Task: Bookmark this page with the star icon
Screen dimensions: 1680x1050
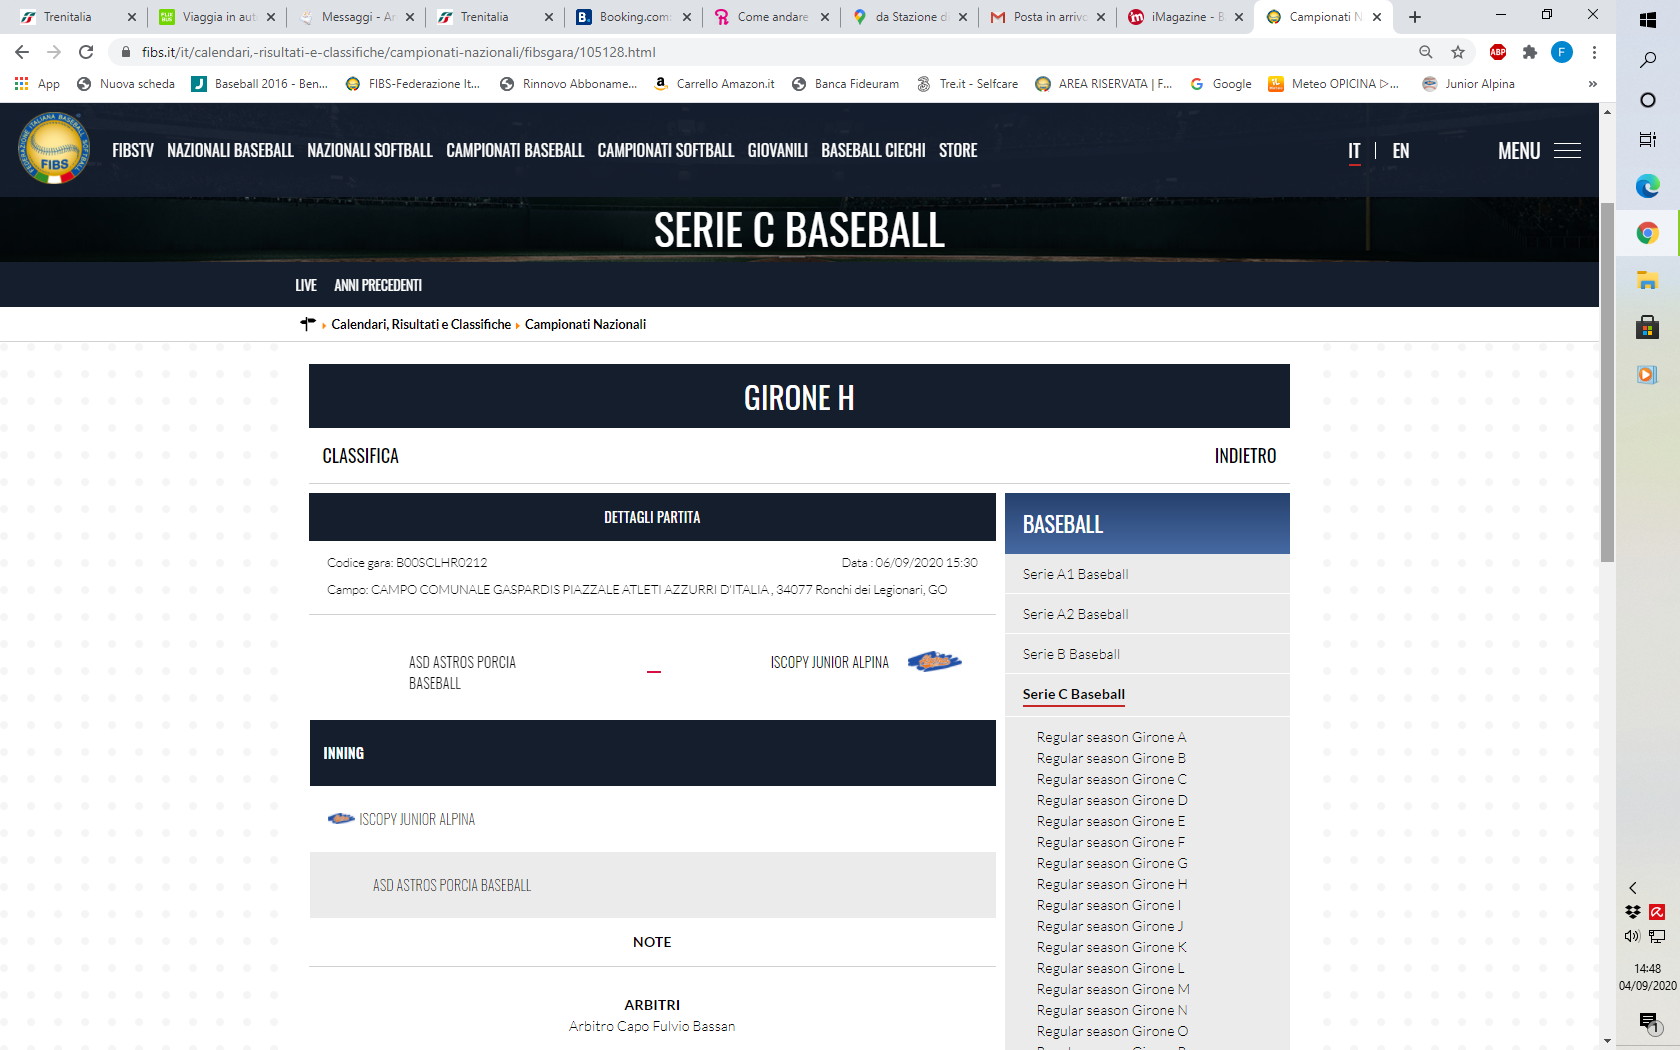Action: pyautogui.click(x=1458, y=52)
